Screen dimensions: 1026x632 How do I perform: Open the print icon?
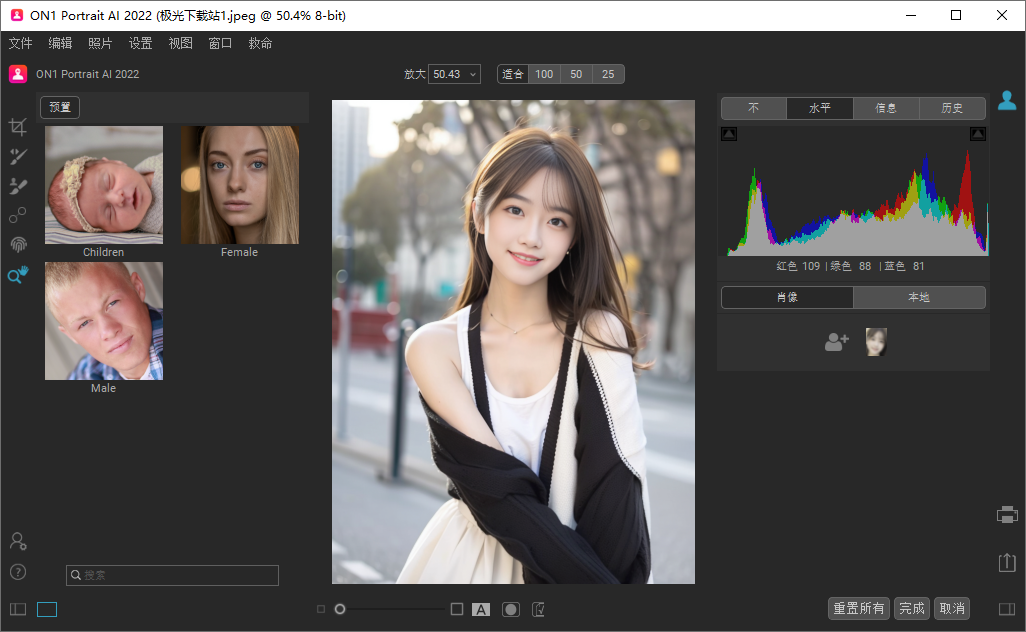tap(1007, 515)
